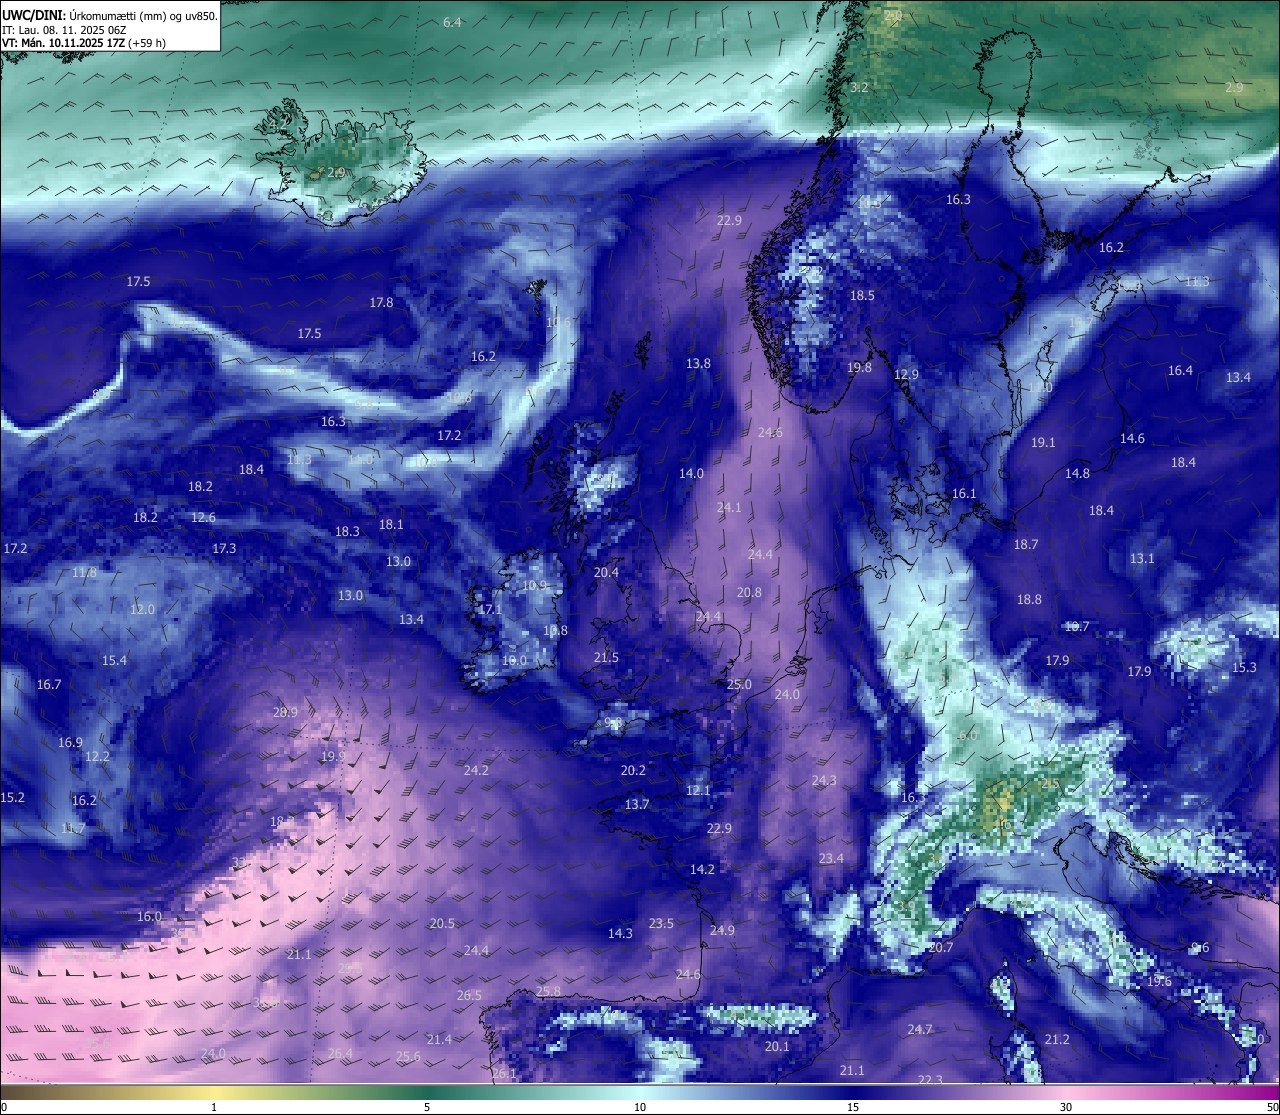Click the map value "13.1"
Viewport: 1280px width, 1115px height.
pyautogui.click(x=1142, y=558)
